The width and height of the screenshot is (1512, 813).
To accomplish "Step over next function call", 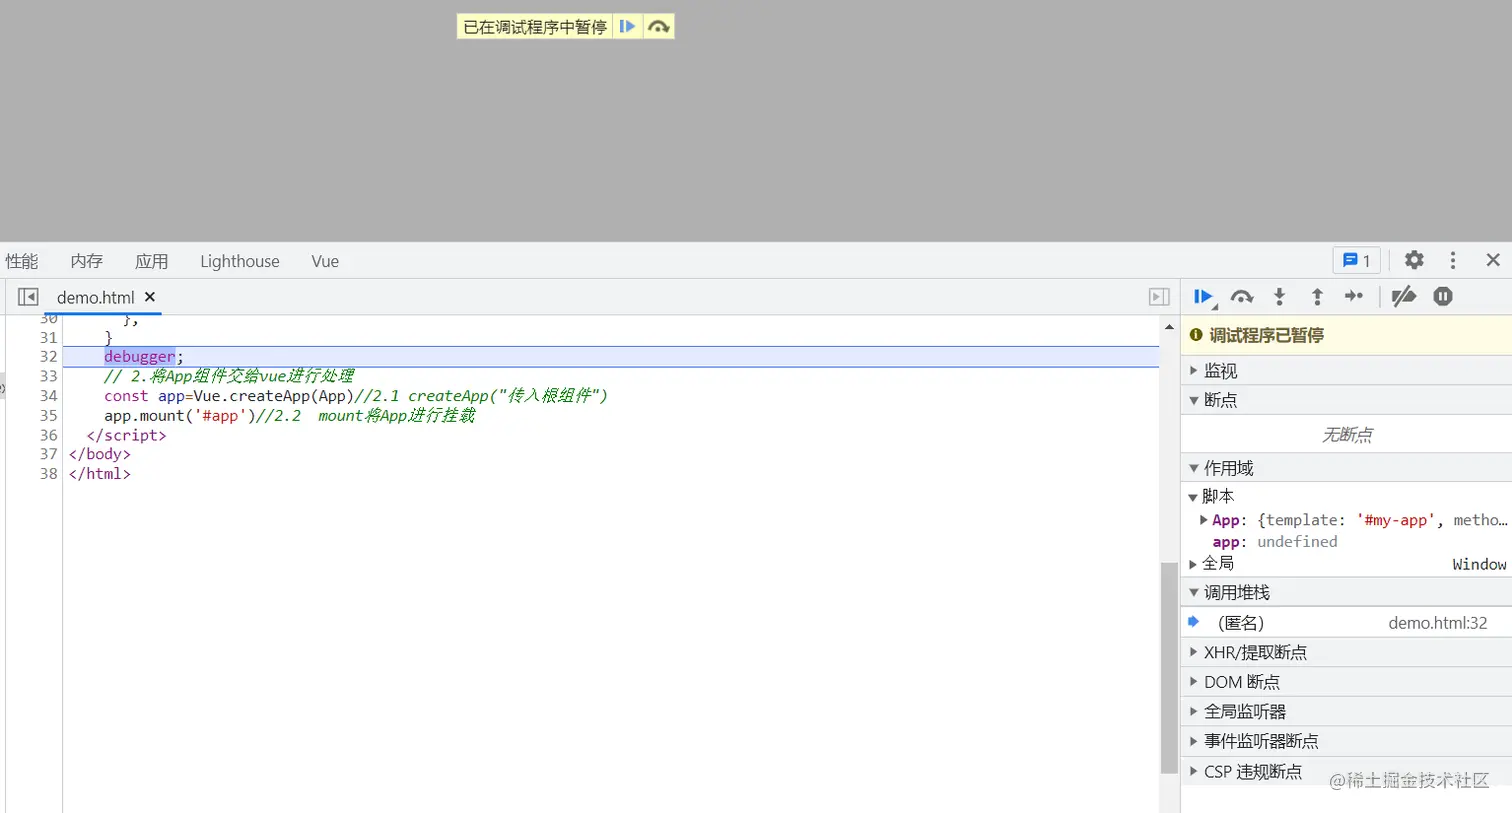I will [x=1242, y=297].
